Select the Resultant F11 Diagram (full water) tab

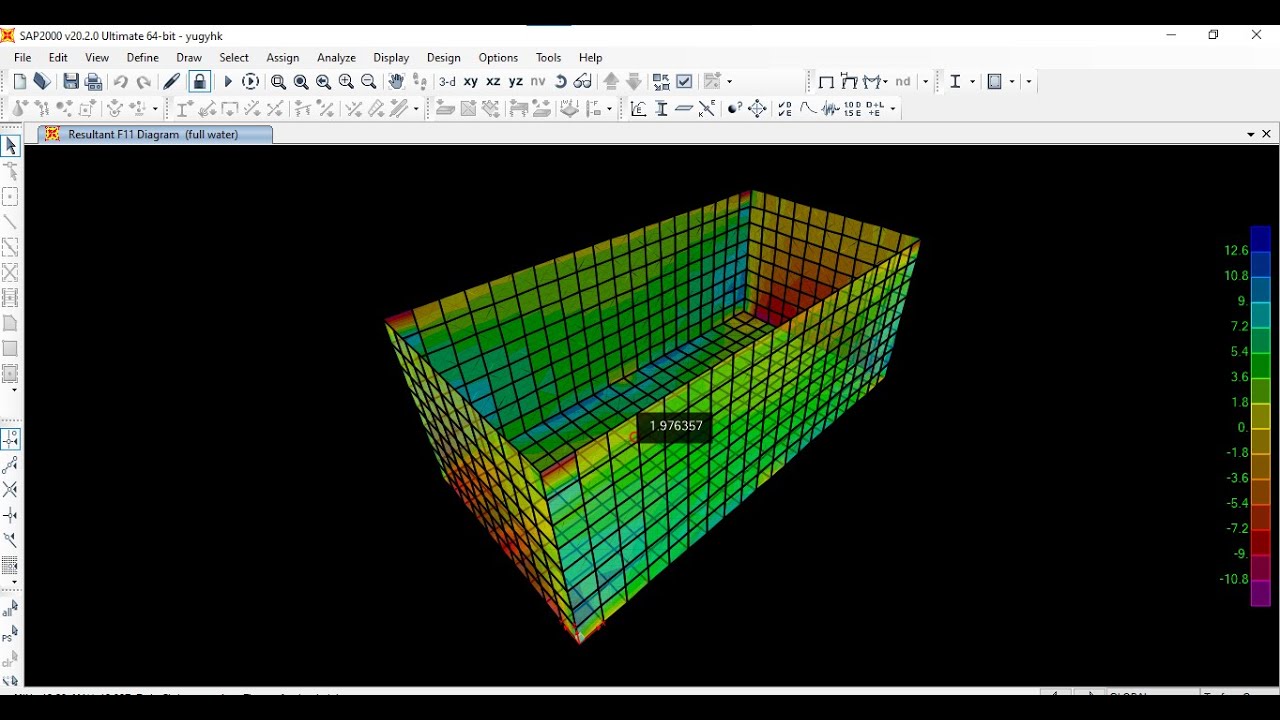tap(155, 134)
